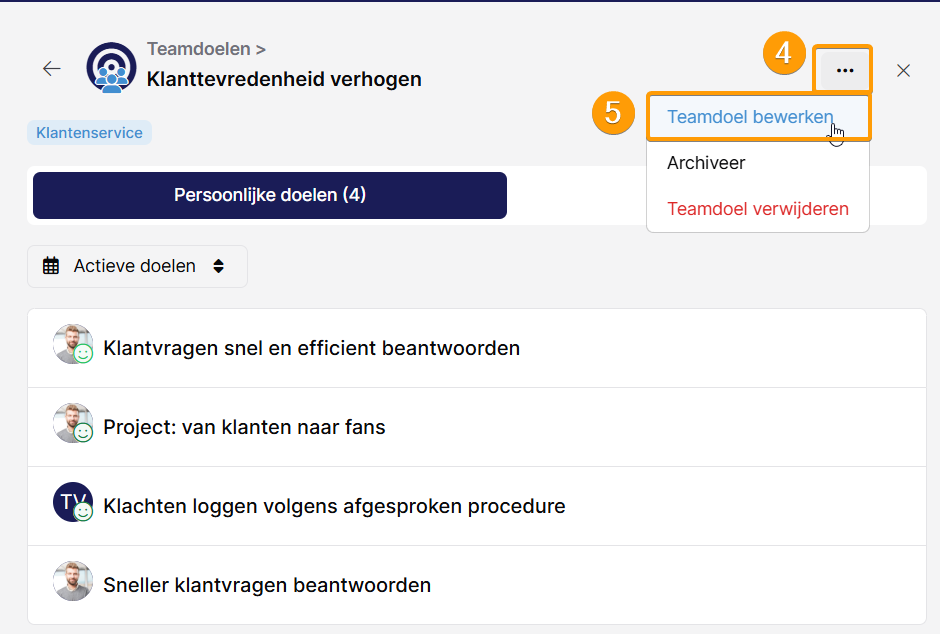Click avatar beside Project: van klanten naar fans
The image size is (940, 634).
click(x=73, y=423)
